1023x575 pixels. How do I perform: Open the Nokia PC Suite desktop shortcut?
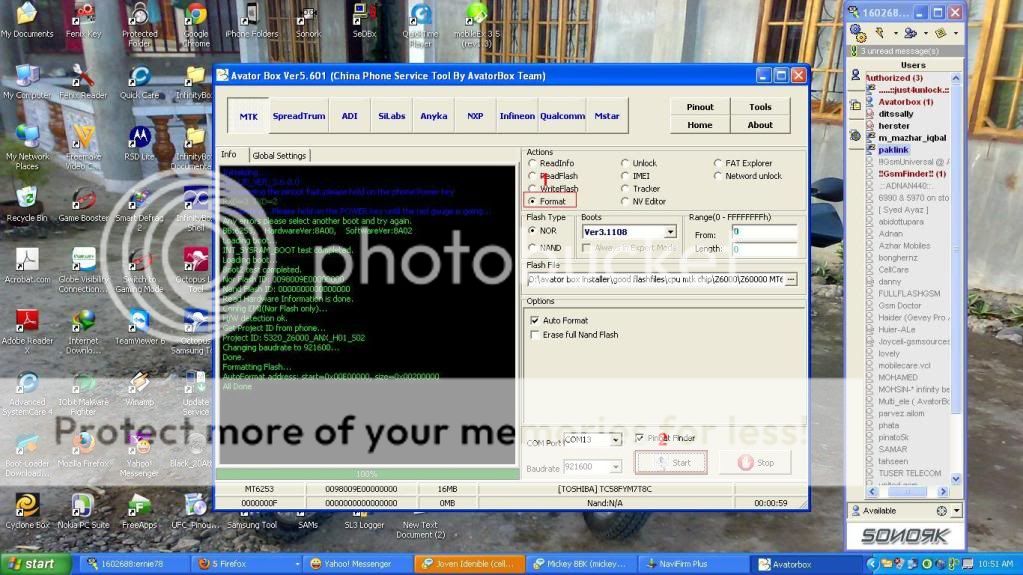[x=83, y=505]
